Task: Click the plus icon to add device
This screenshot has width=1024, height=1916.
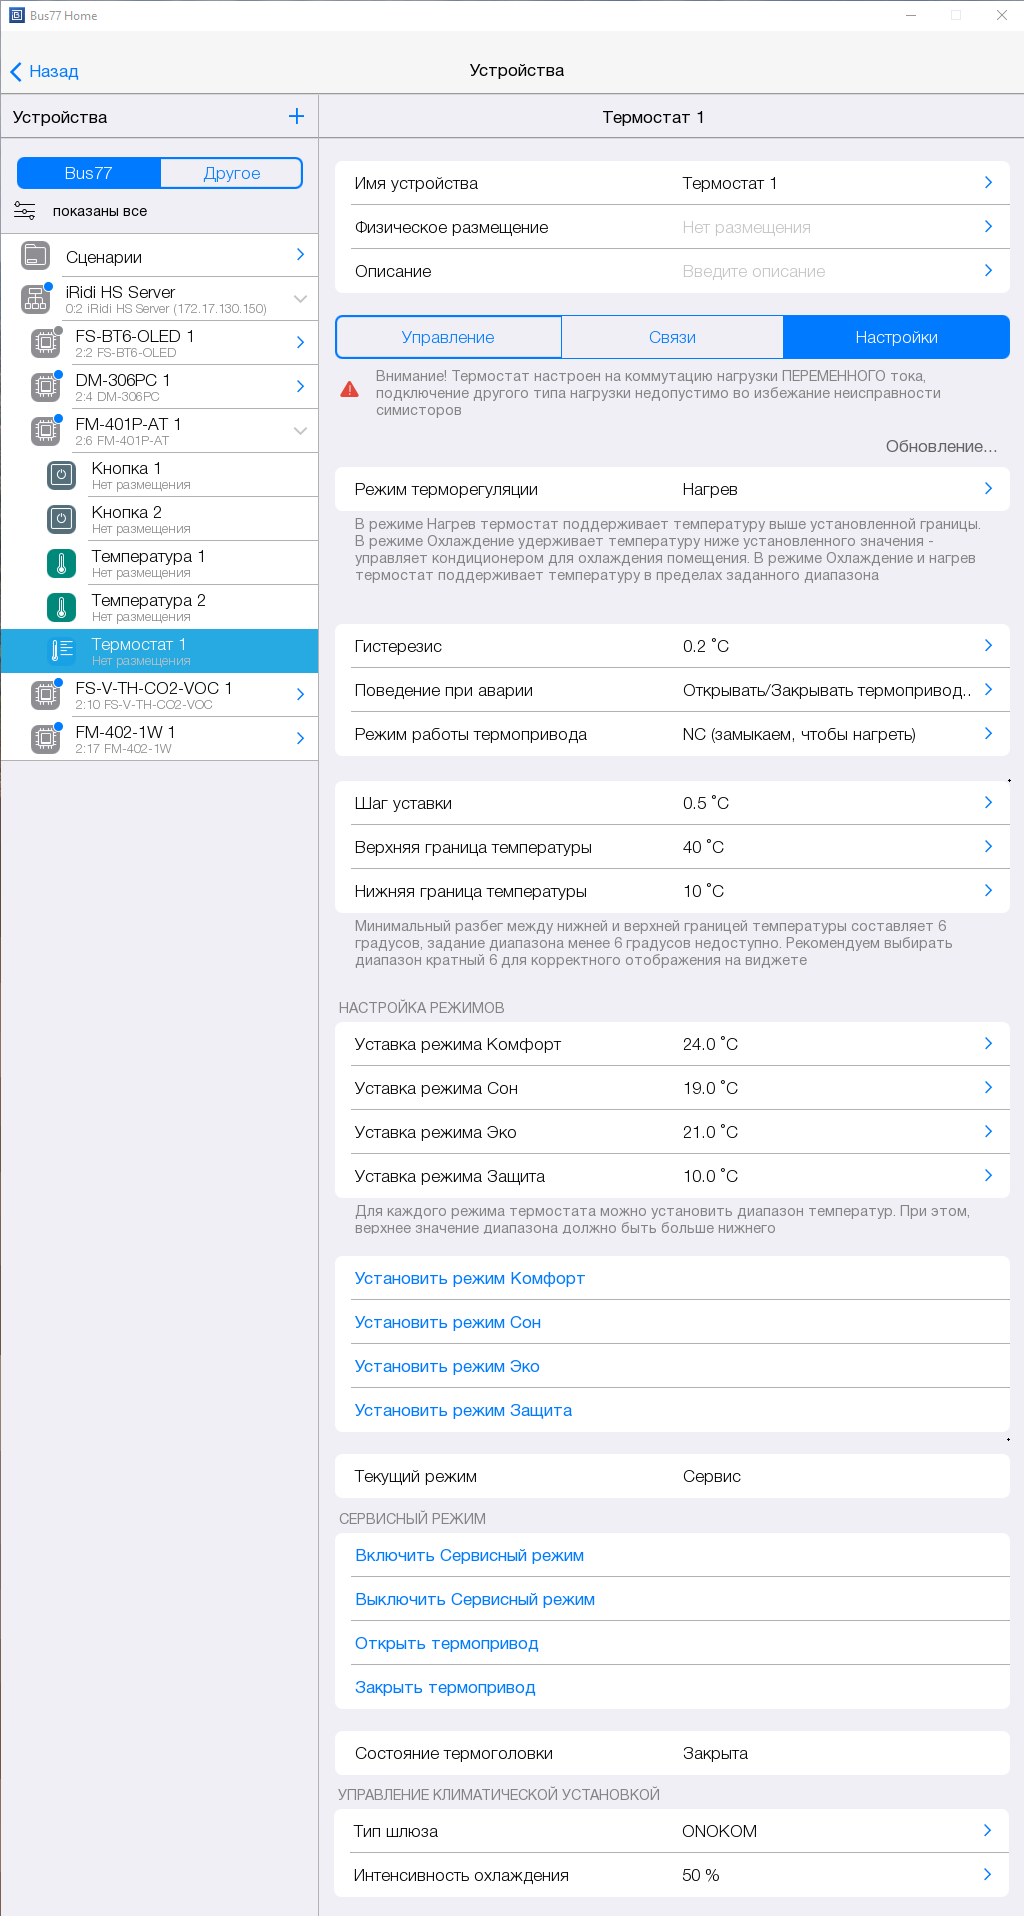Action: coord(296,117)
